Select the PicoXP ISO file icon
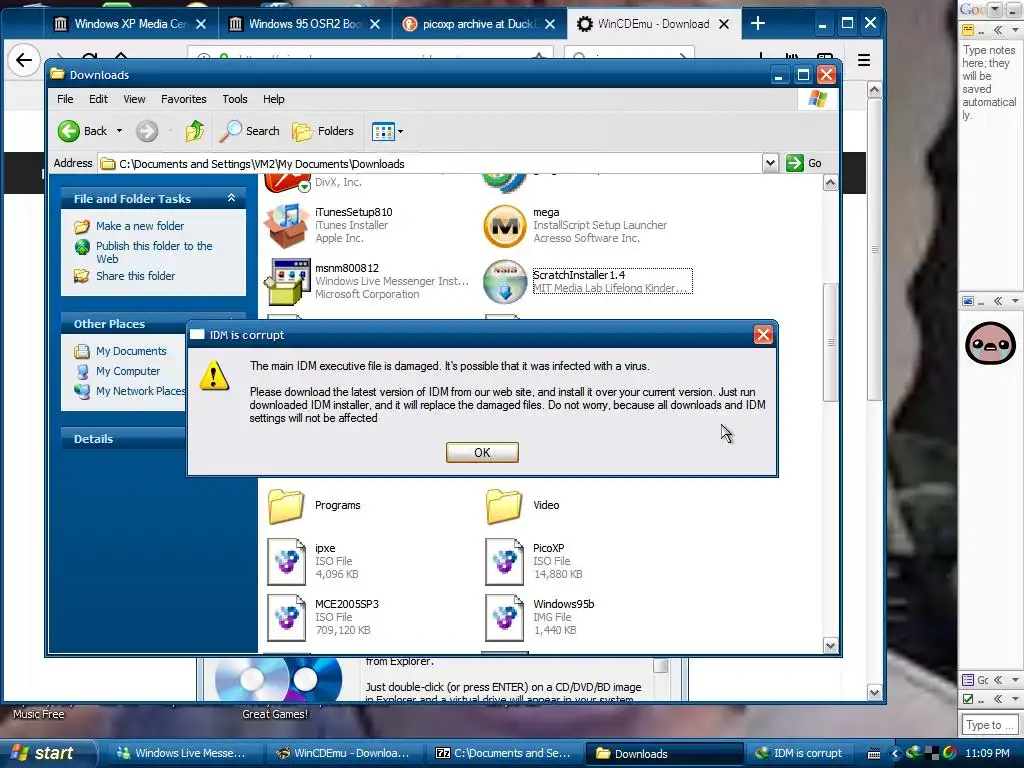 [x=504, y=562]
